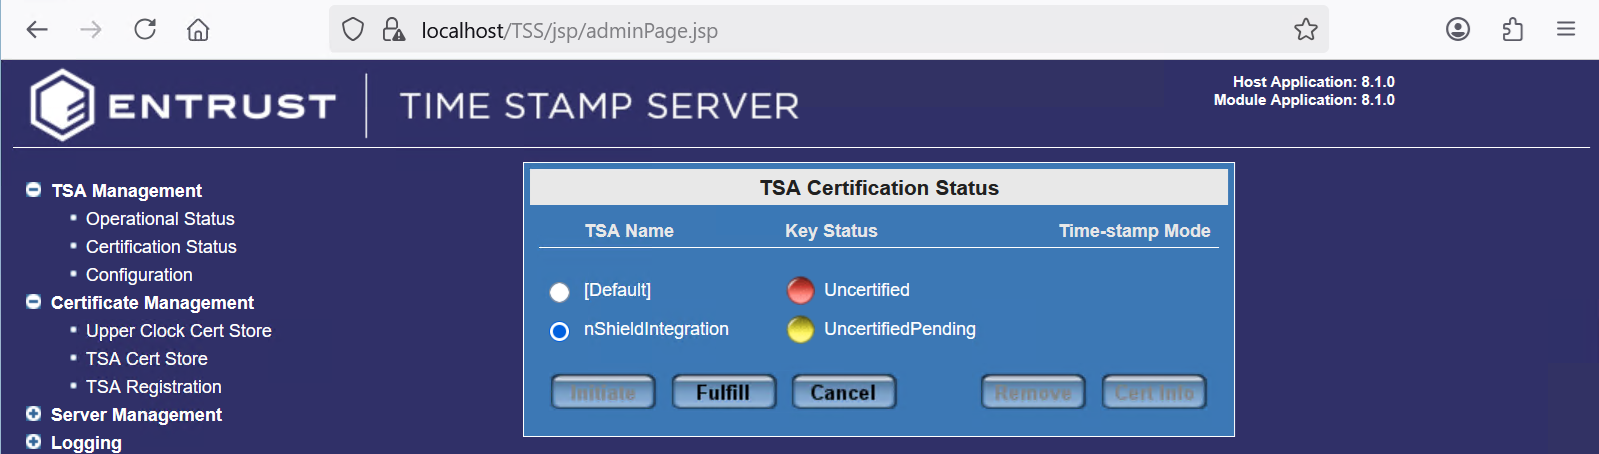Viewport: 1599px width, 454px height.
Task: Click the Uncertified status text
Action: click(867, 290)
